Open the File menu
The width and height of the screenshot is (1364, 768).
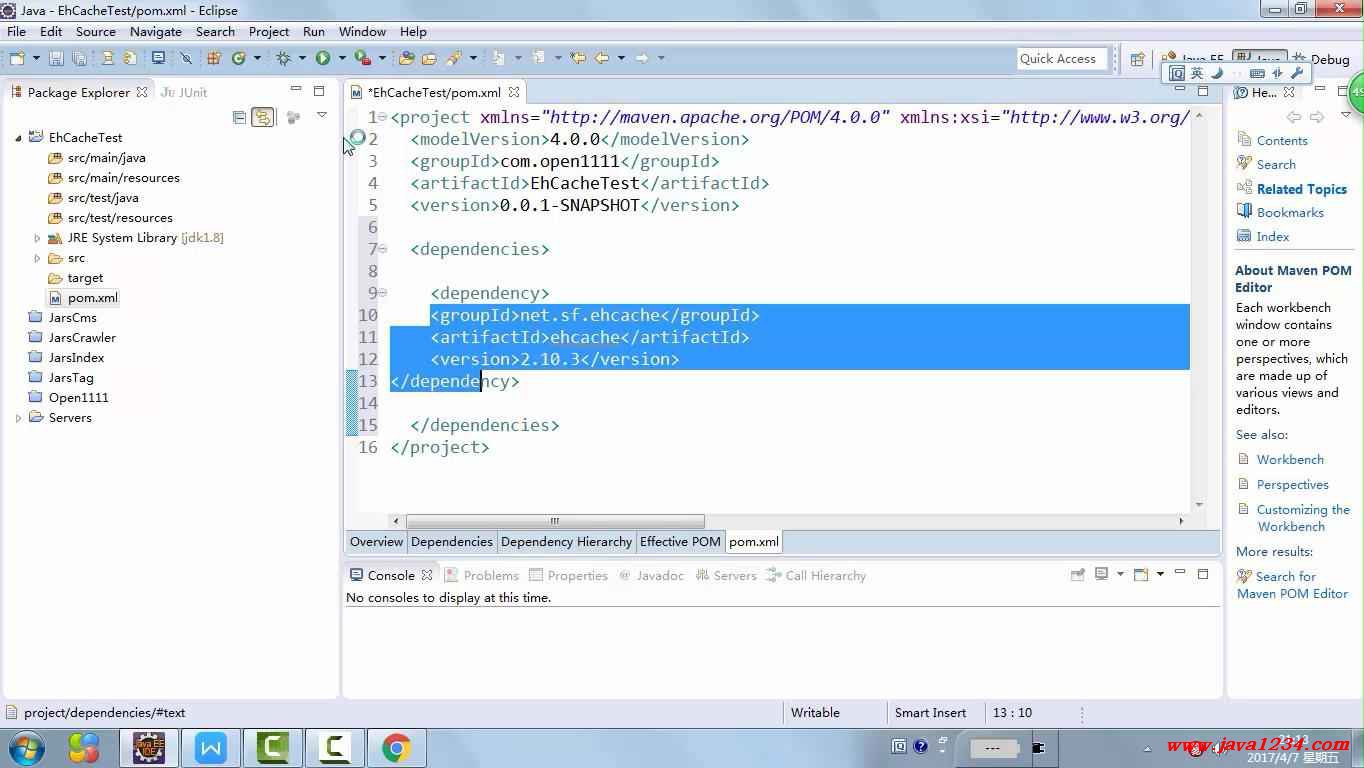(x=16, y=31)
